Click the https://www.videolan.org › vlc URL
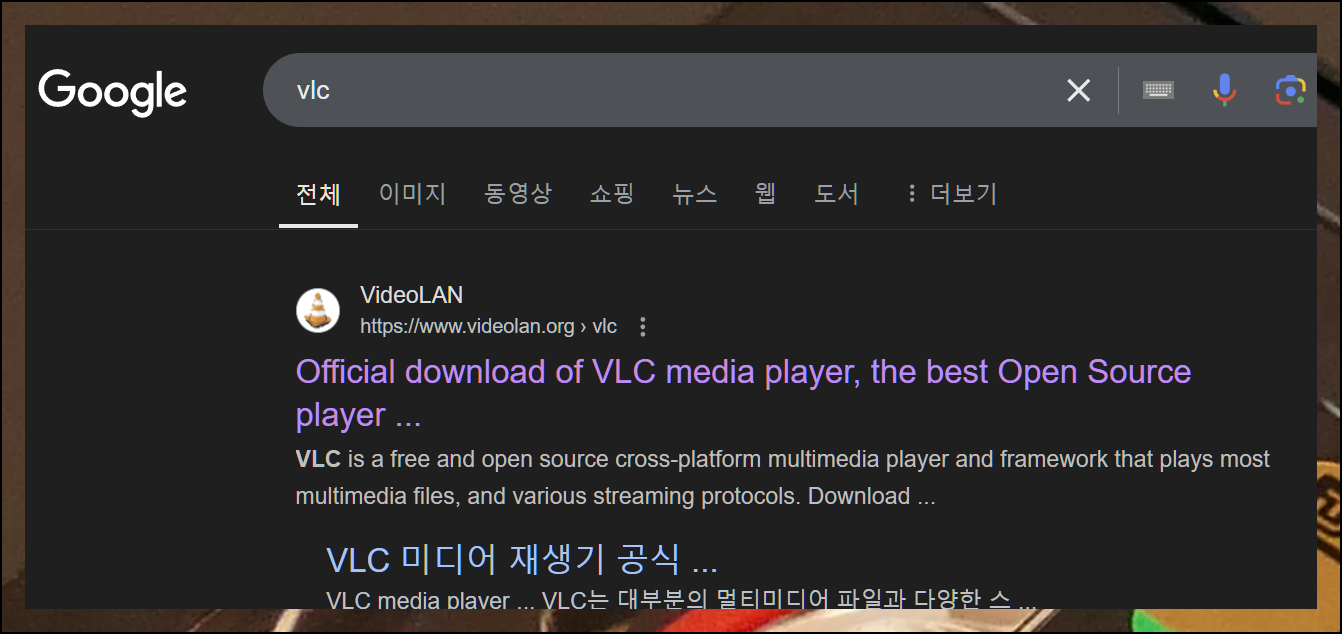This screenshot has width=1342, height=634. (488, 327)
